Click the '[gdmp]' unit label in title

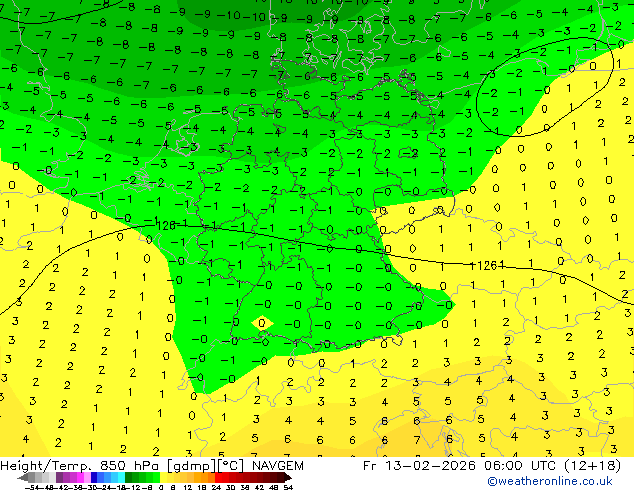(191, 466)
